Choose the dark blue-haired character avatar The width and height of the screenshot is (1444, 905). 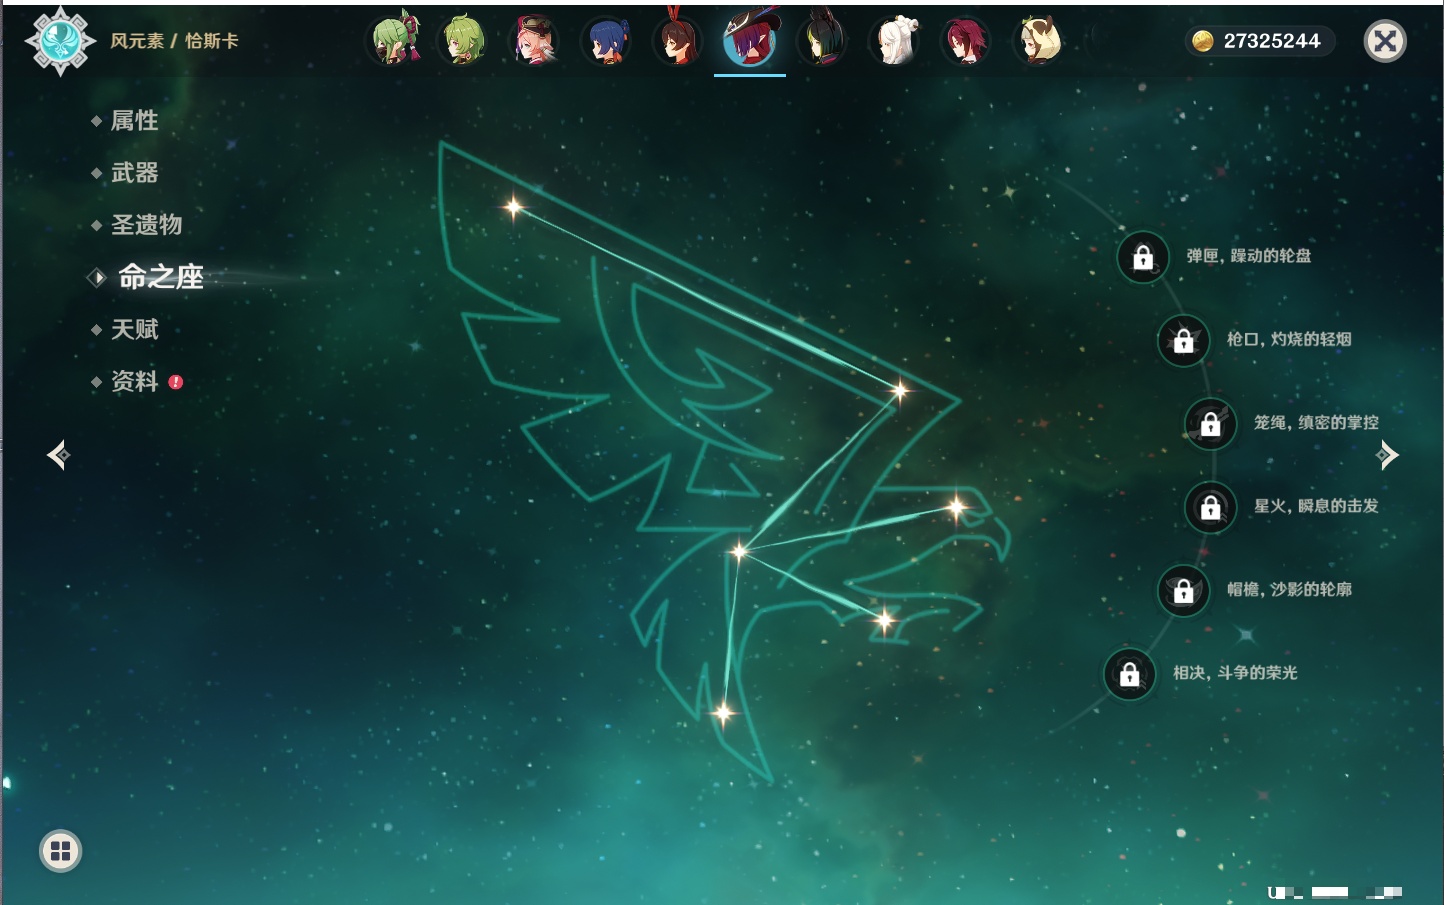click(606, 41)
